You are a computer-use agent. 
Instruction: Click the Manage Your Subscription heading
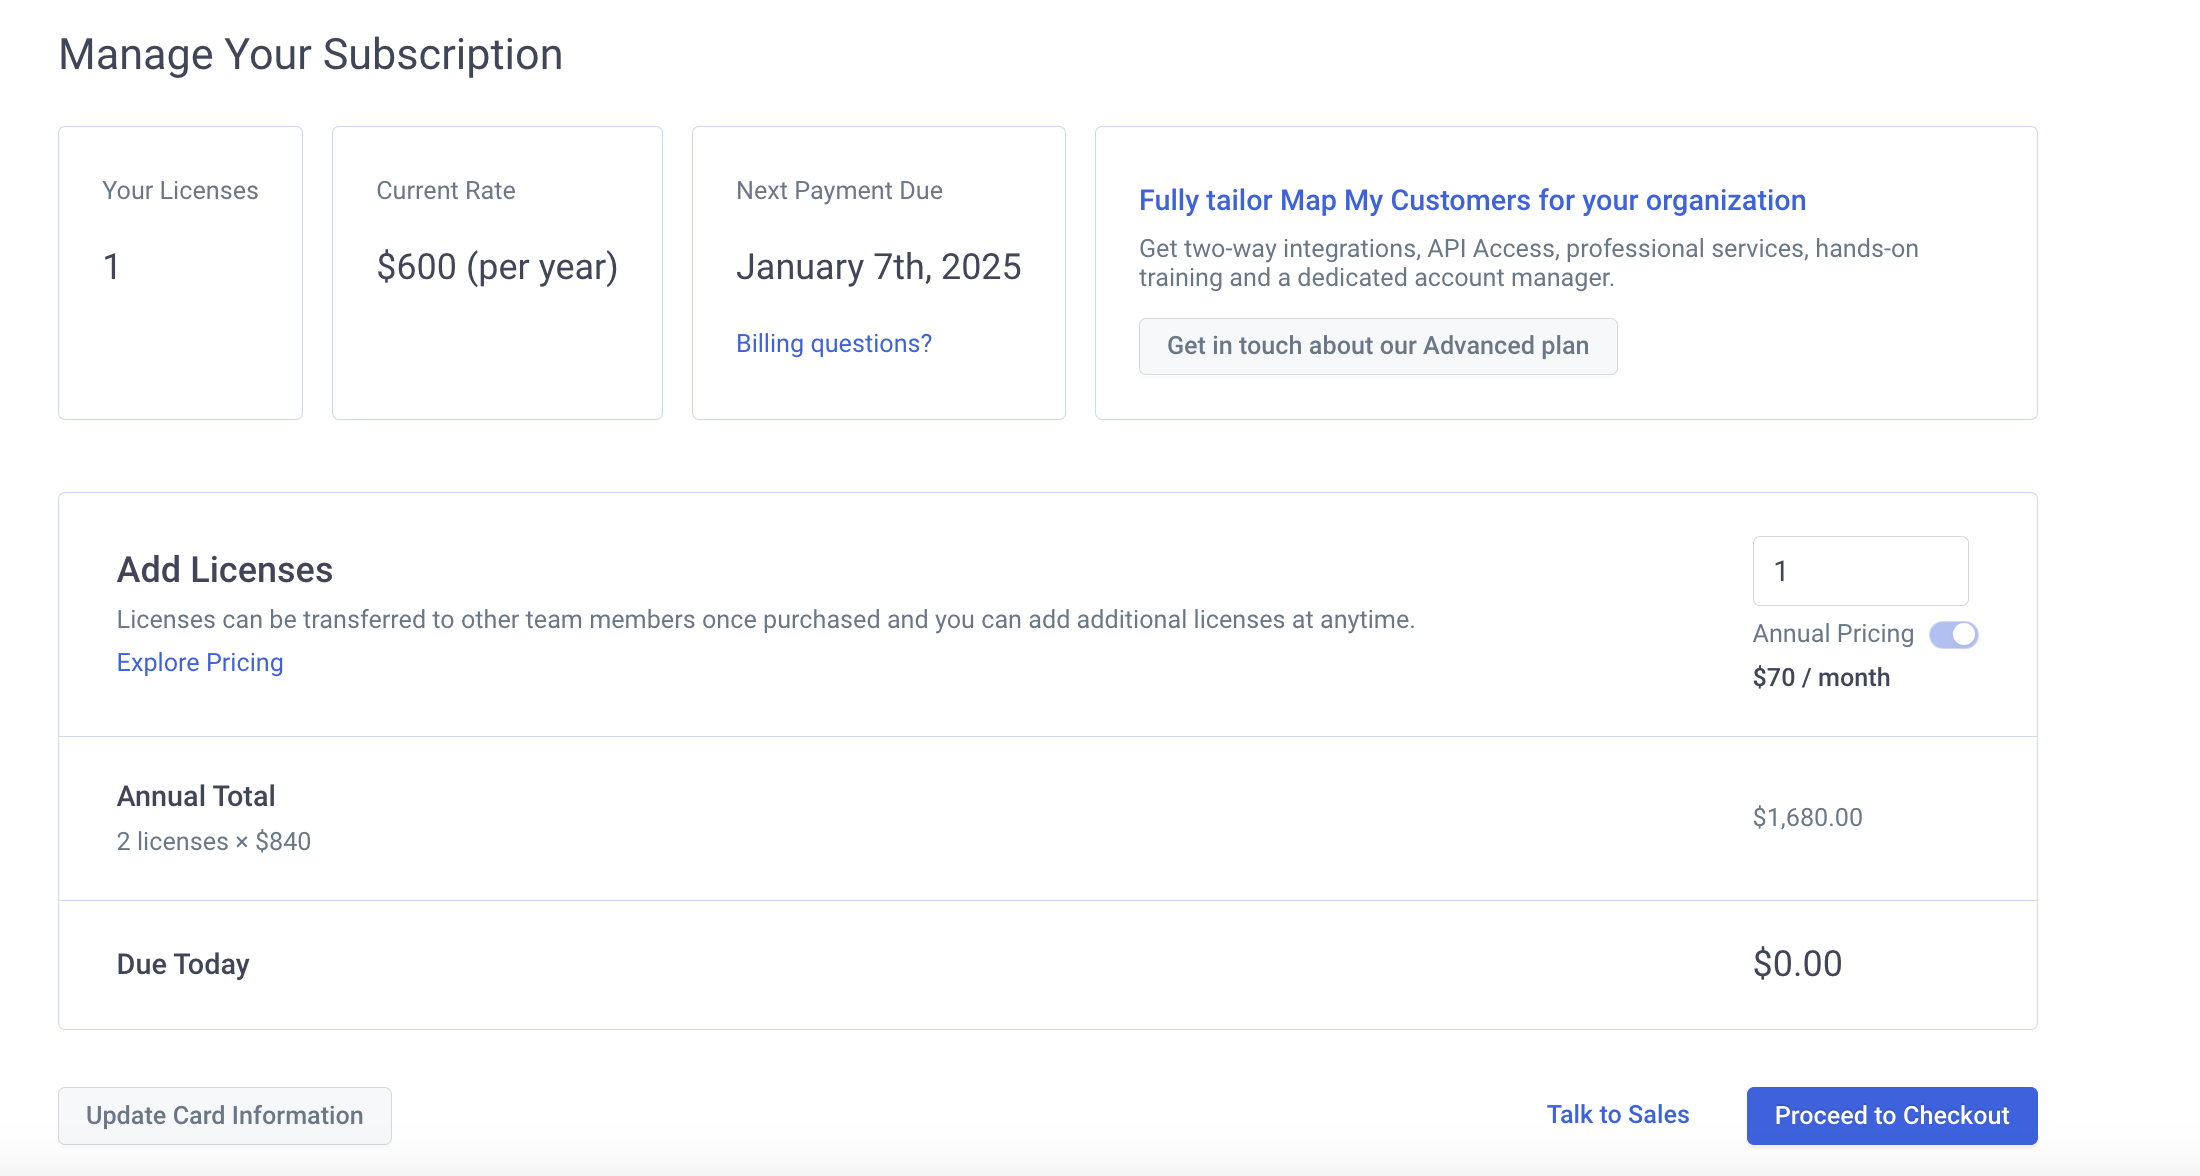tap(311, 55)
